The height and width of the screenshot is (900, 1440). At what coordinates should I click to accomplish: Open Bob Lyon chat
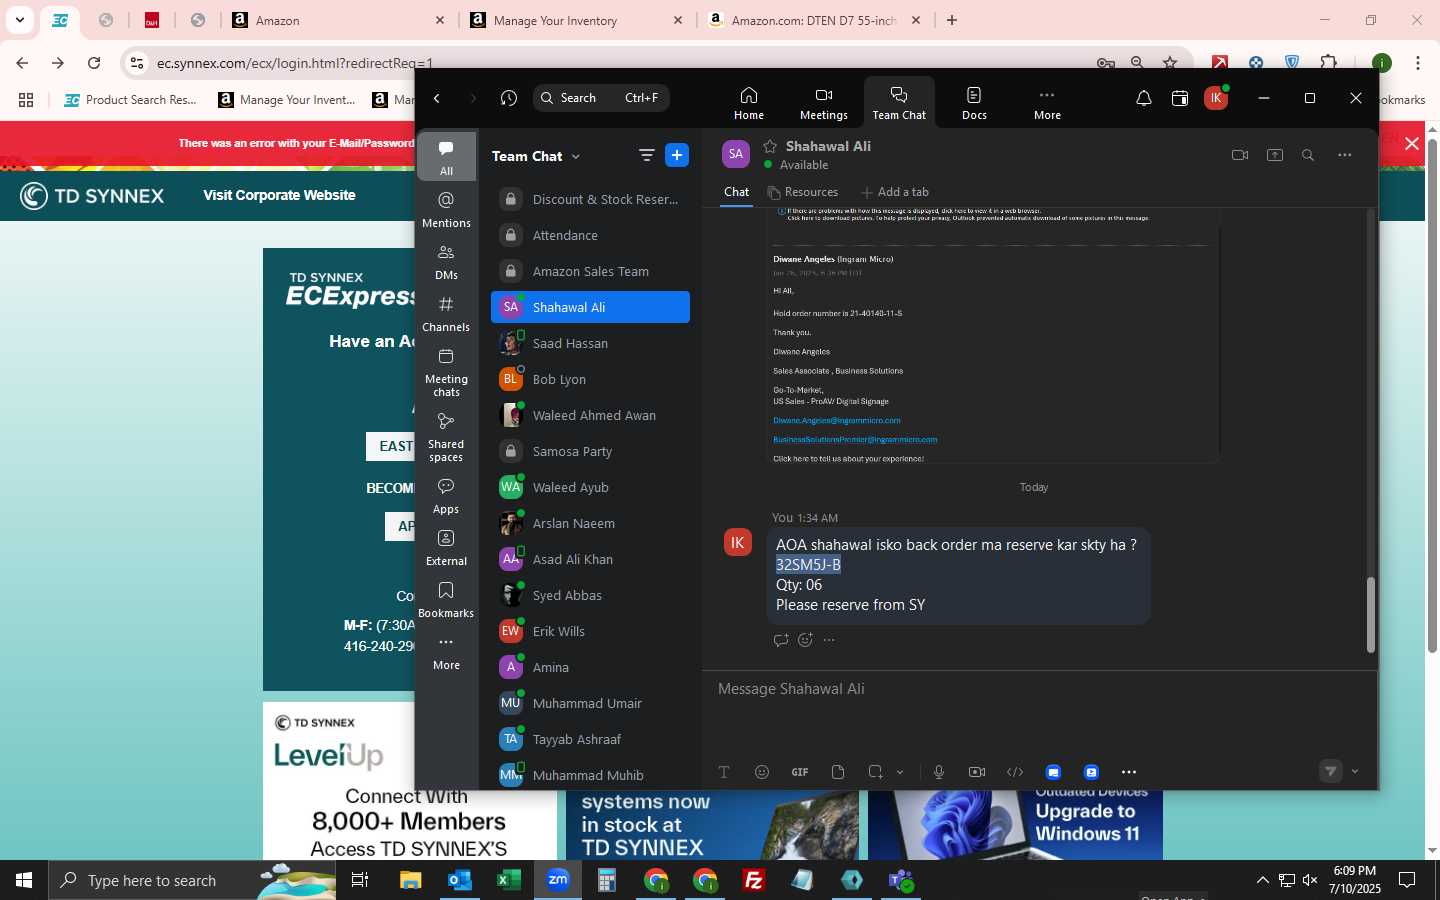click(x=590, y=379)
